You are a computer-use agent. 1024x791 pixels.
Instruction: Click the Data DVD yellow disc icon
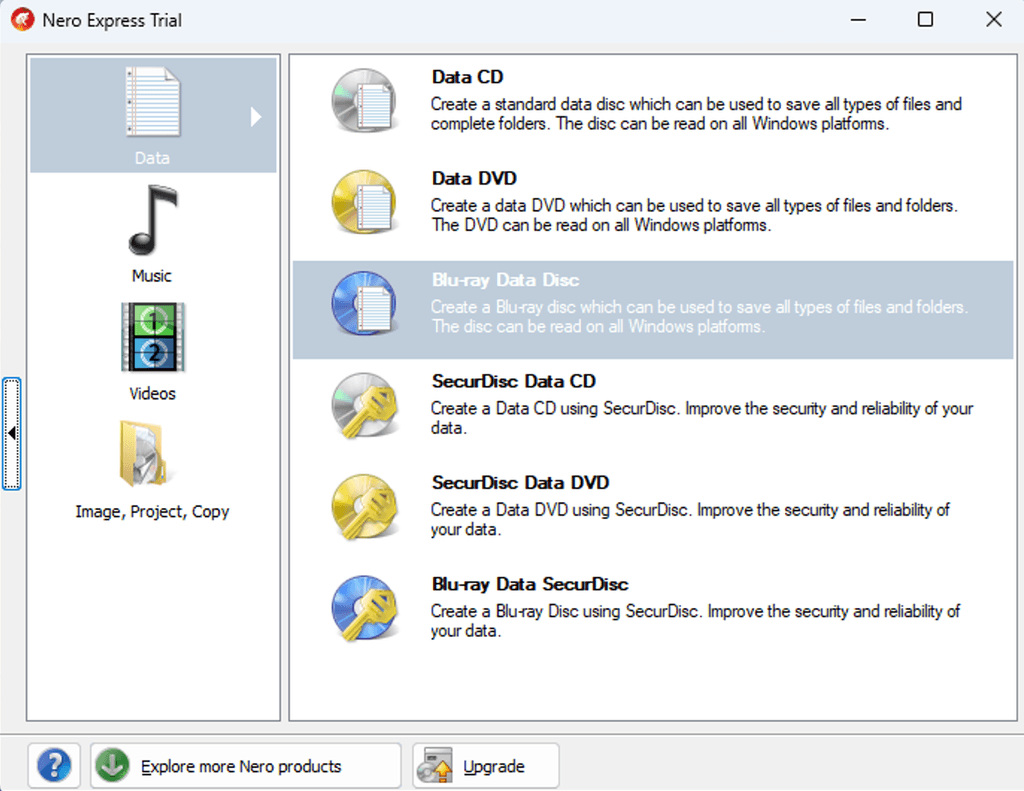(364, 202)
